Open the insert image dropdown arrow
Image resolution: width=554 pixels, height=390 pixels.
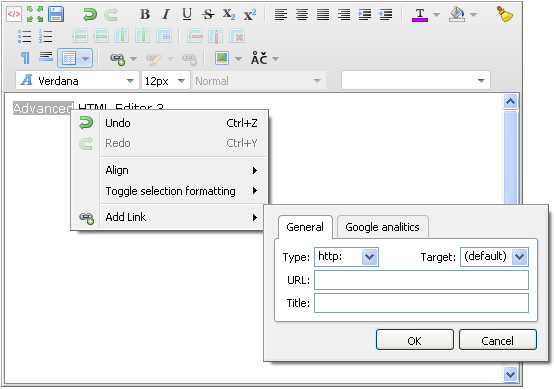pyautogui.click(x=238, y=59)
